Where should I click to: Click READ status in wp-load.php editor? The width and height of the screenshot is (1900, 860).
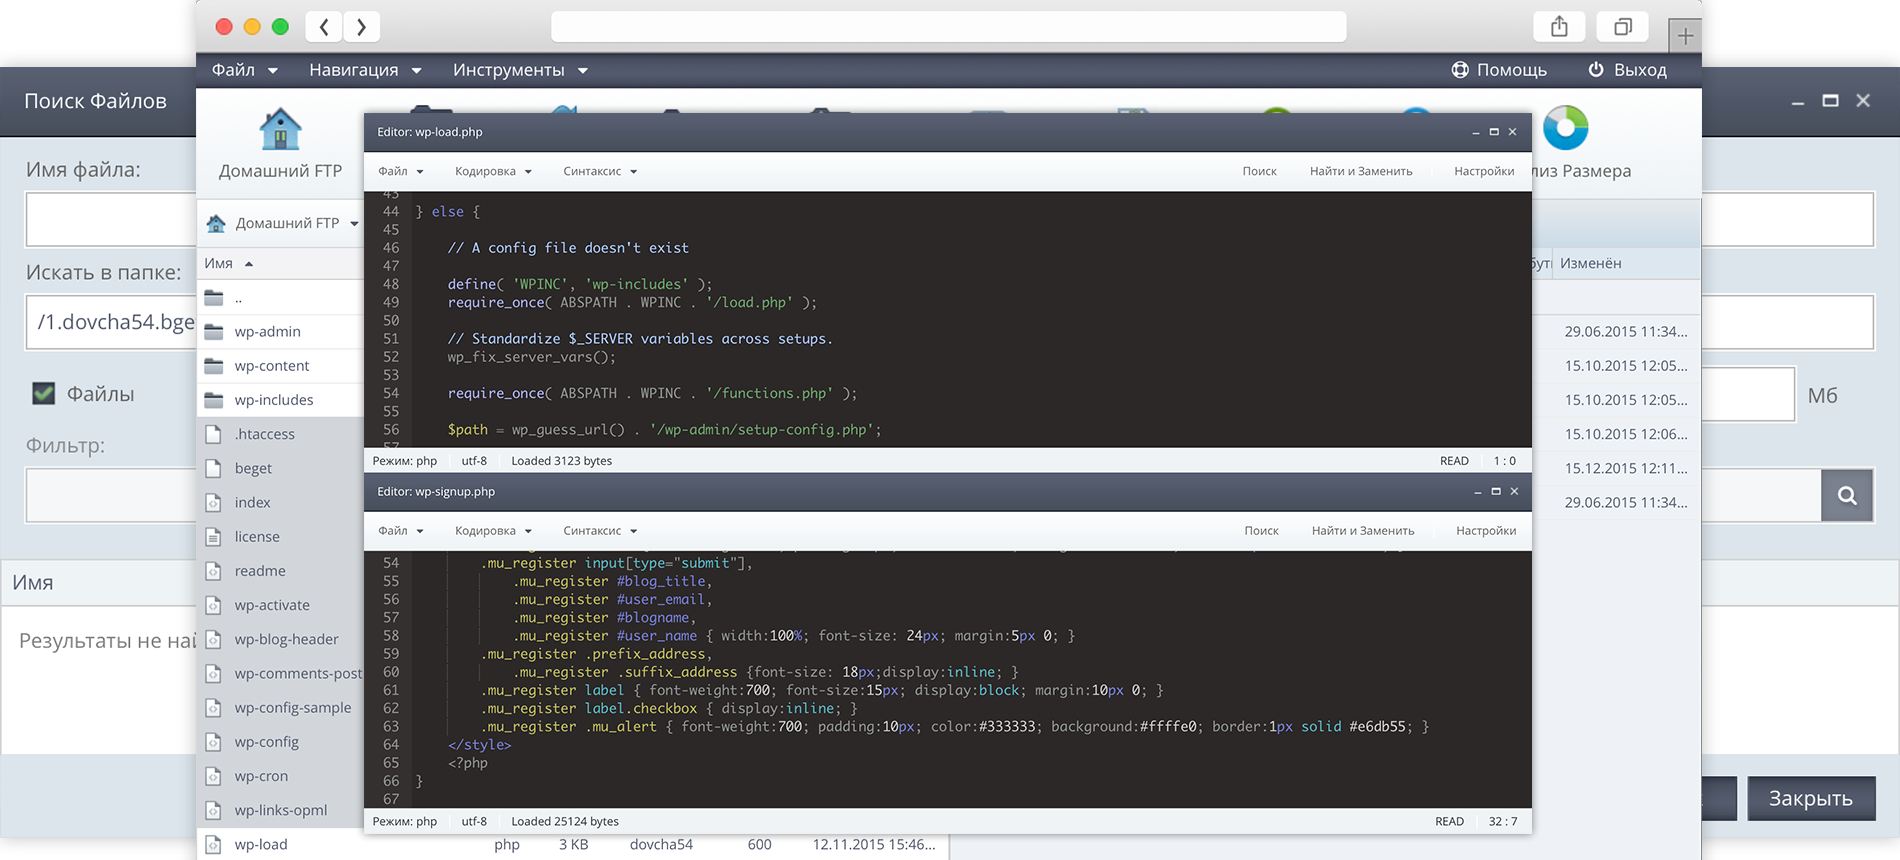(1454, 461)
